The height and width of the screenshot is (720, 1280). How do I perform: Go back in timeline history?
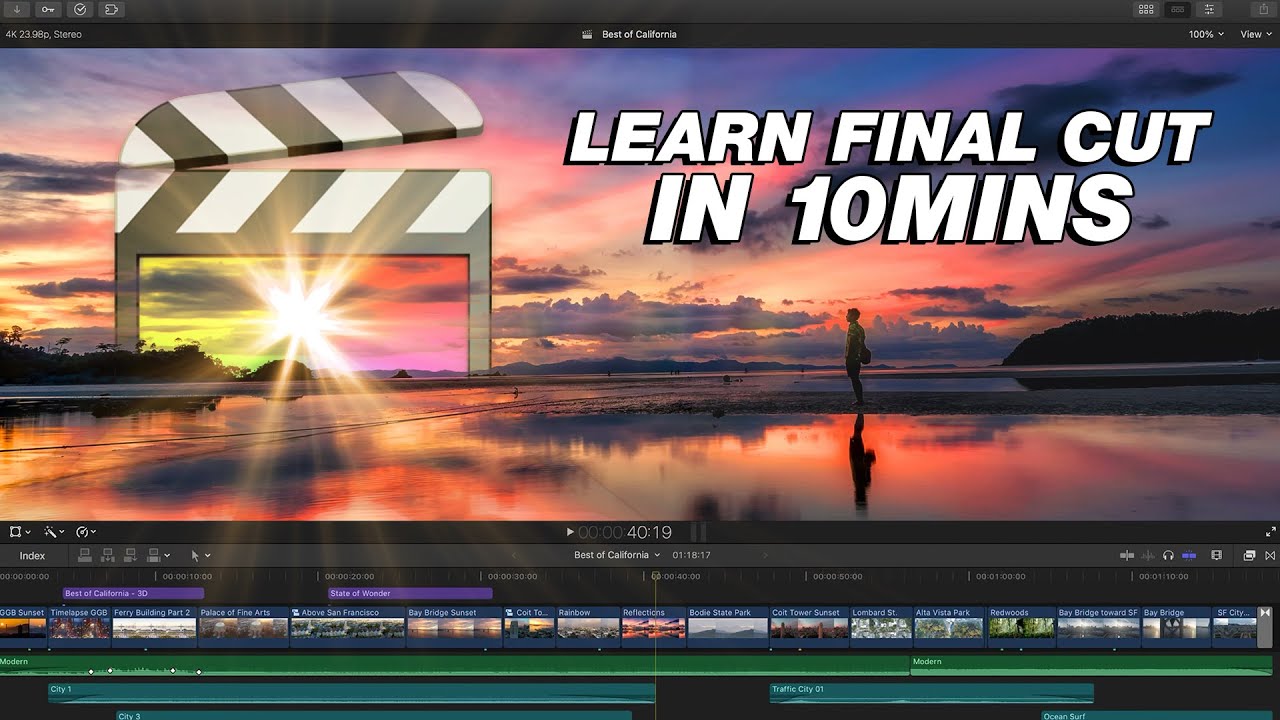[x=515, y=555]
